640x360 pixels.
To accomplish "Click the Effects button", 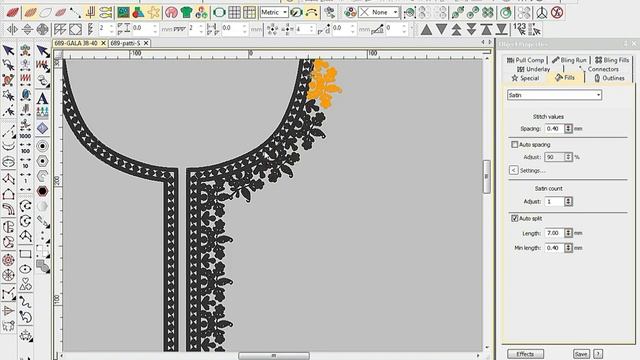I will [x=525, y=354].
